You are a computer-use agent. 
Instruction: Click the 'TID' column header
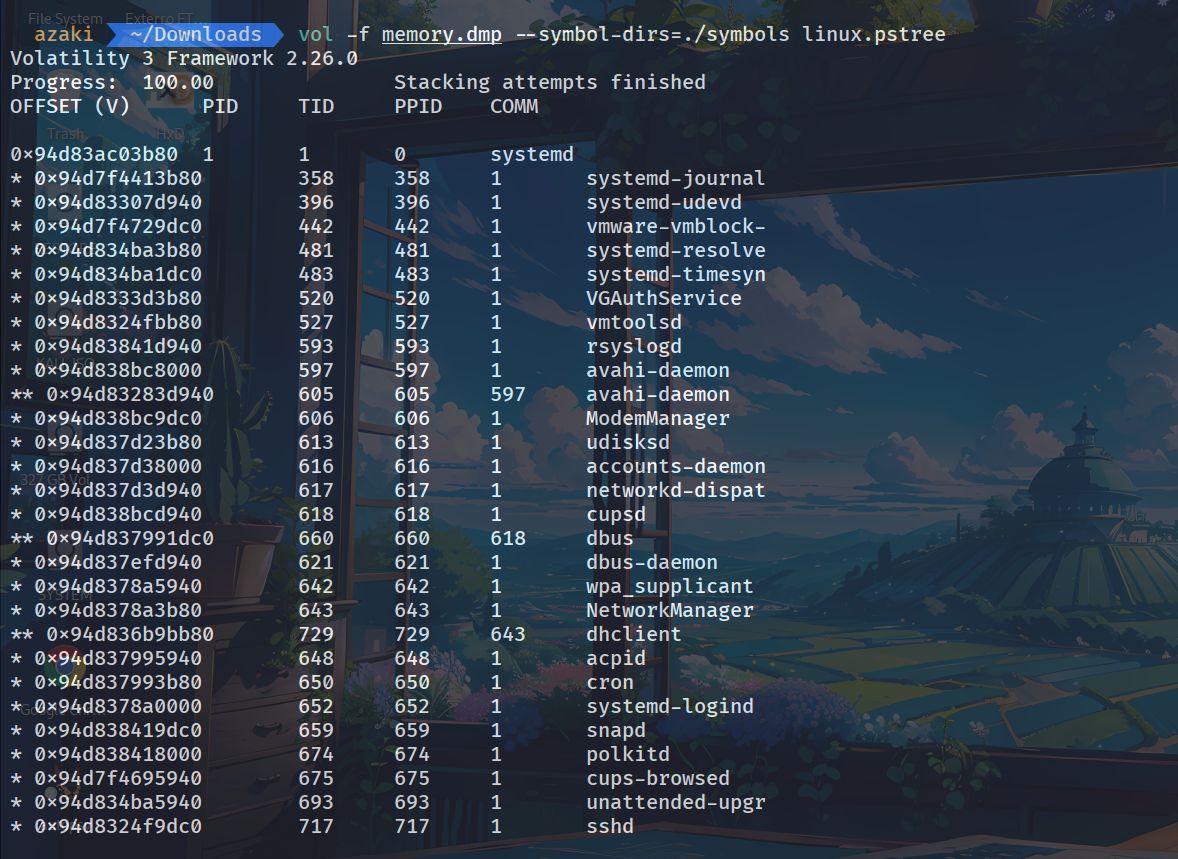click(x=316, y=107)
